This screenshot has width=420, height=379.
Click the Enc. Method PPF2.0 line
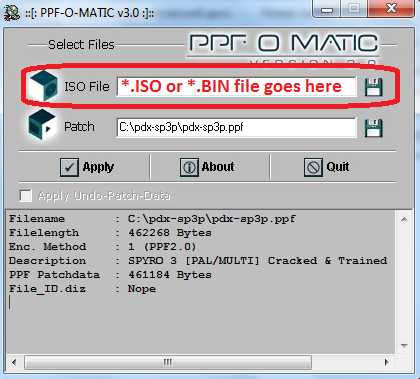(x=102, y=247)
